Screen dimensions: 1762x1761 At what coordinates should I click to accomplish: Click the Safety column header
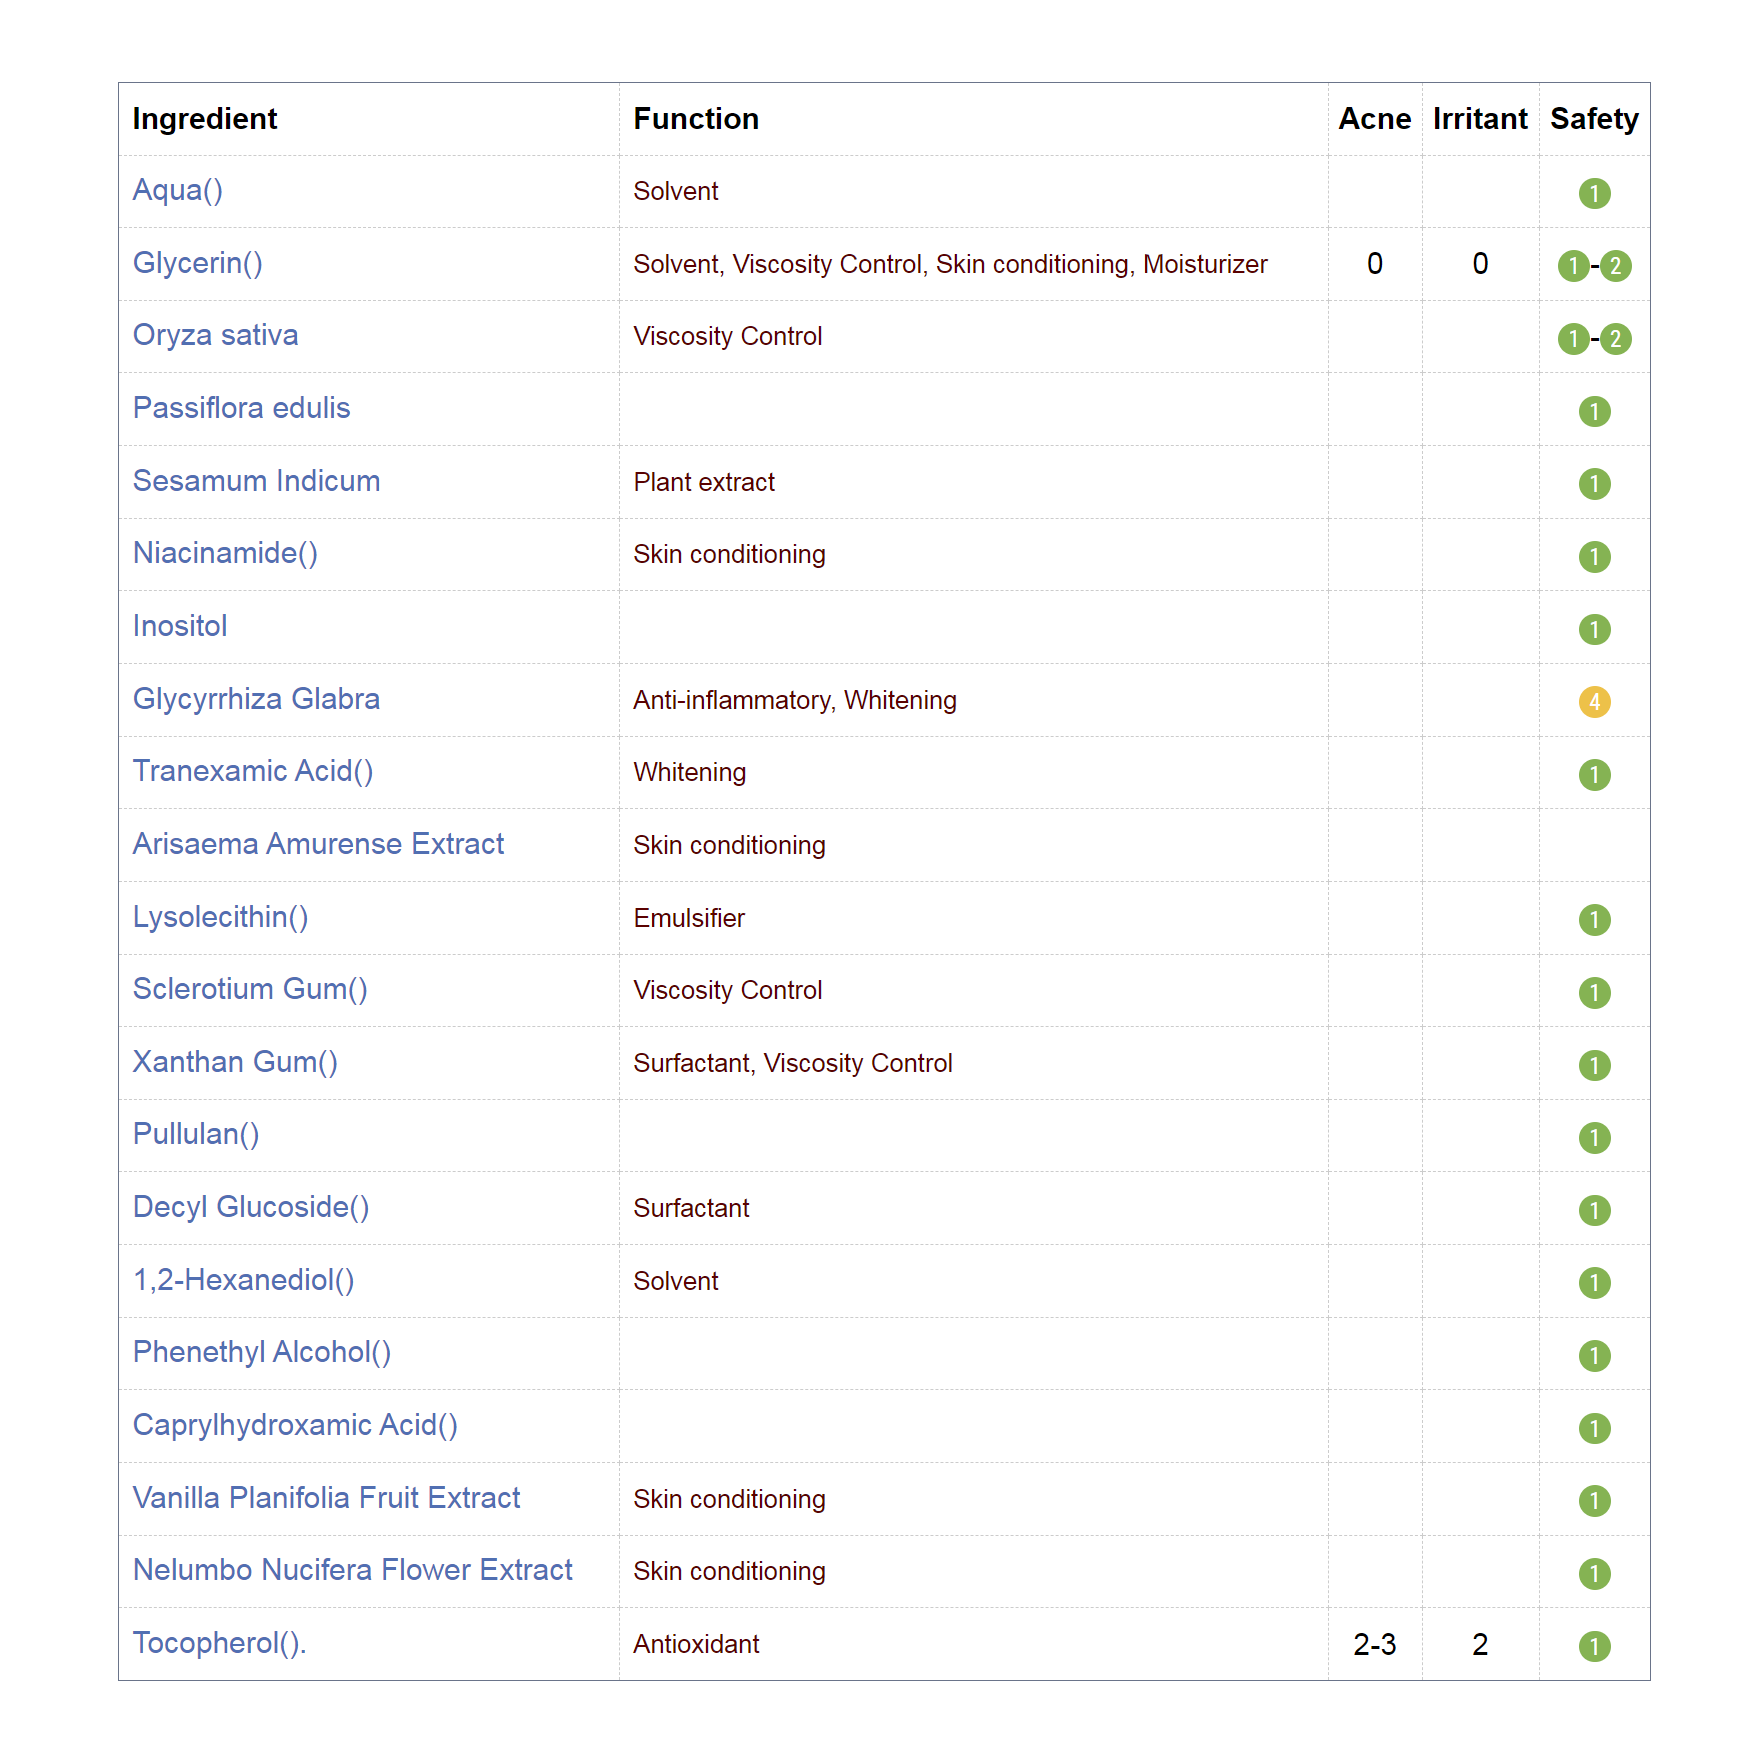[1594, 119]
